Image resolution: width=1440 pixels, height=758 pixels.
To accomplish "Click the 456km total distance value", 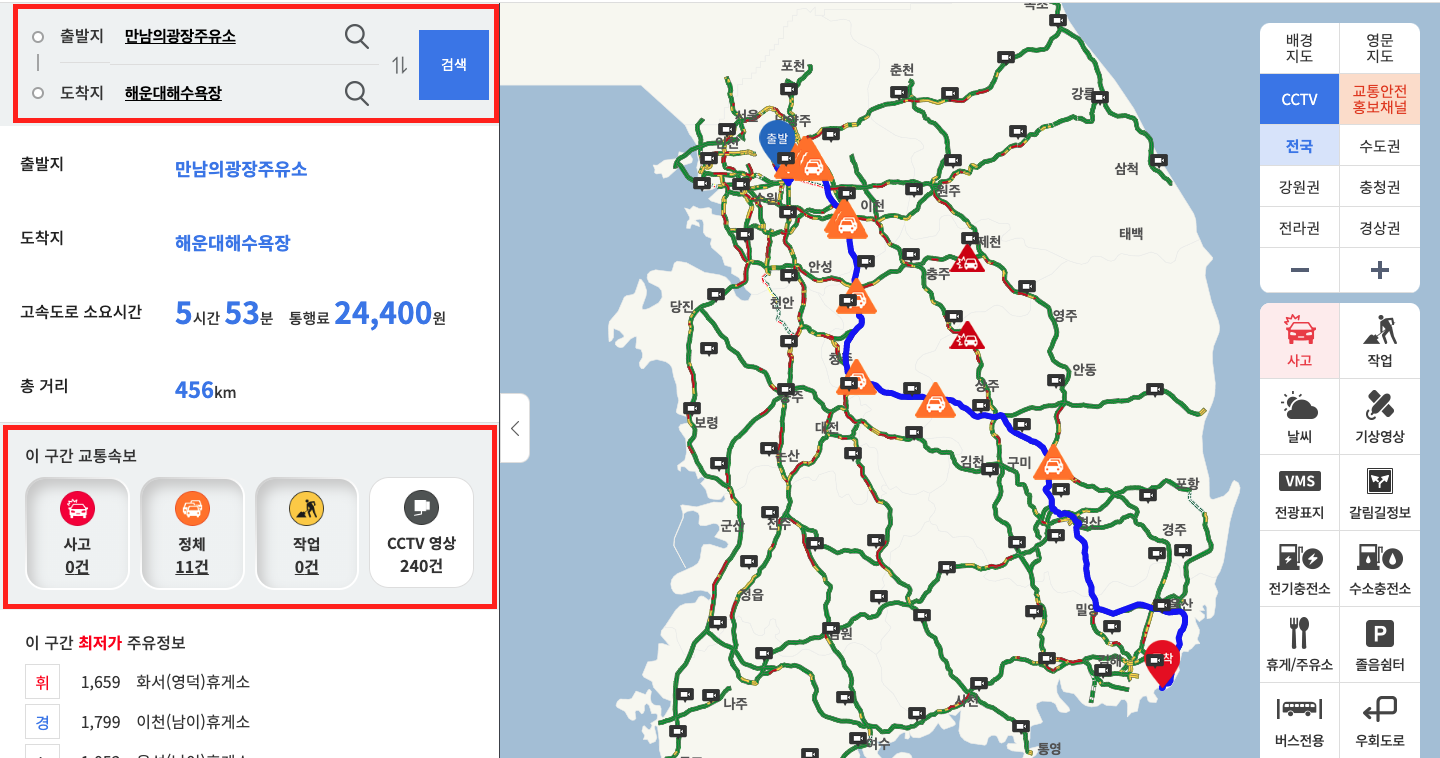I will tap(205, 390).
